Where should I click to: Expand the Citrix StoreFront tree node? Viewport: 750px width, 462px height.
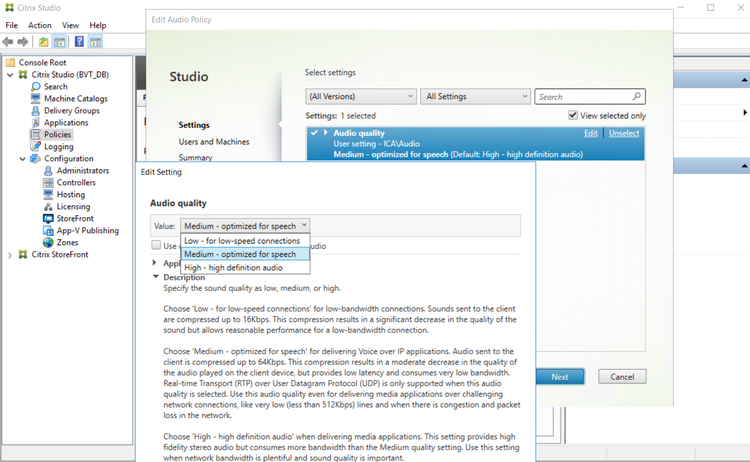[x=10, y=255]
